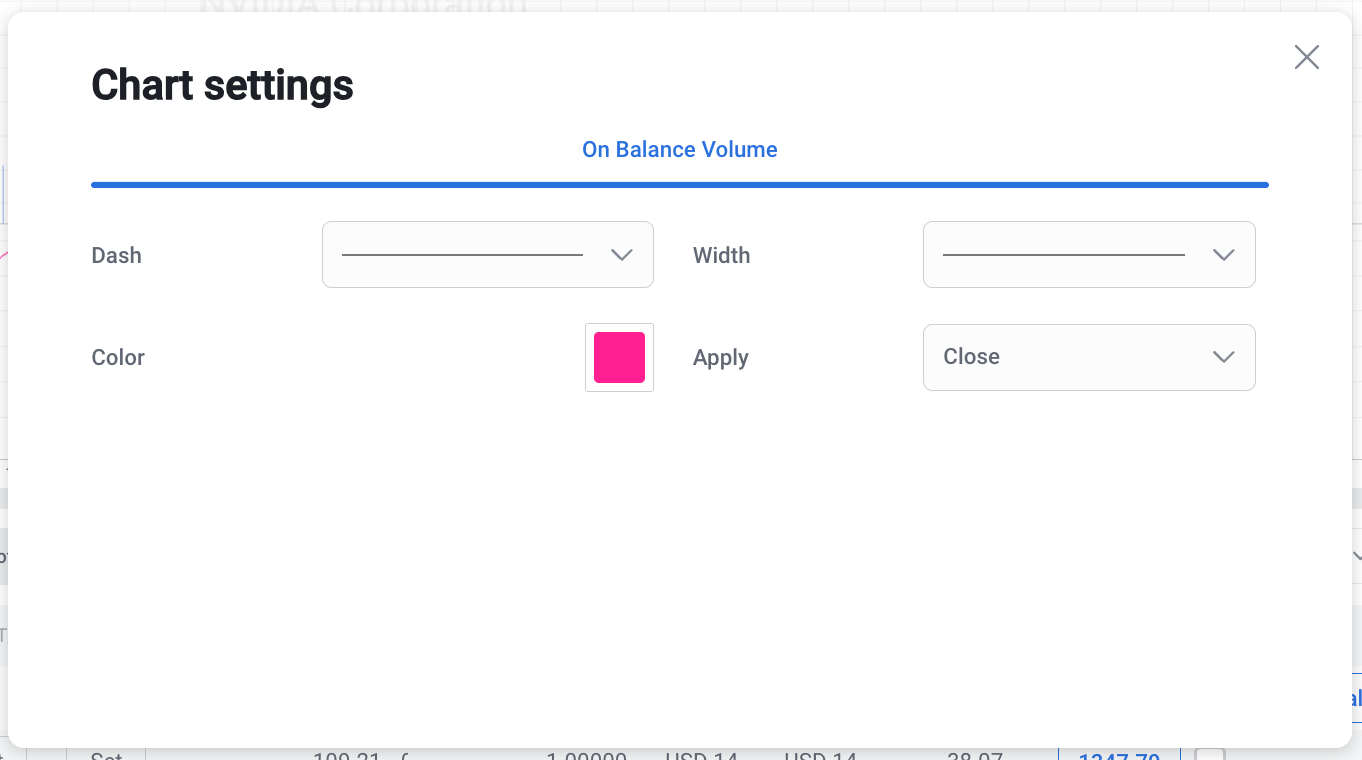Click the Dash label
The height and width of the screenshot is (760, 1362).
click(x=116, y=256)
